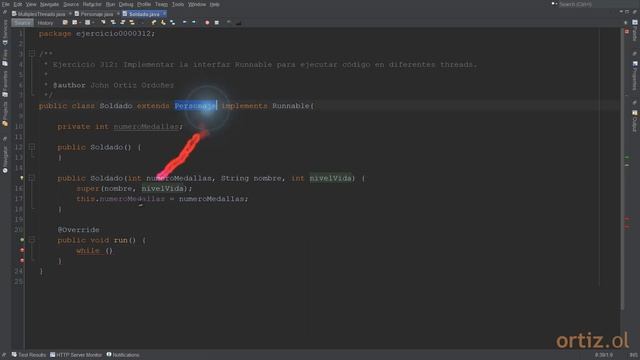Viewport: 640px width, 360px height.
Task: Open the View menu
Action: (x=31, y=4)
